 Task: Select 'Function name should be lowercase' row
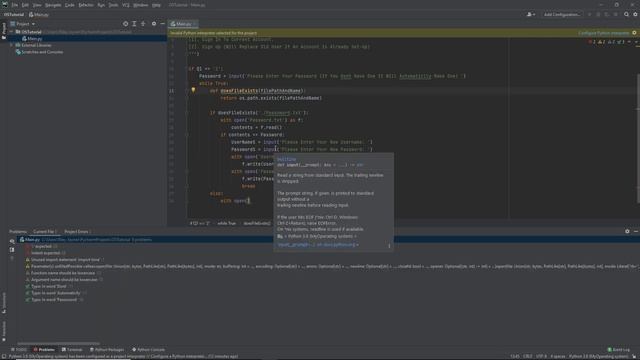(63, 273)
